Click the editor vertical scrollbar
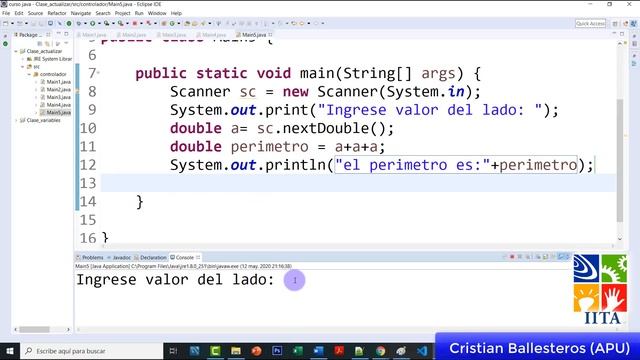 [620, 159]
